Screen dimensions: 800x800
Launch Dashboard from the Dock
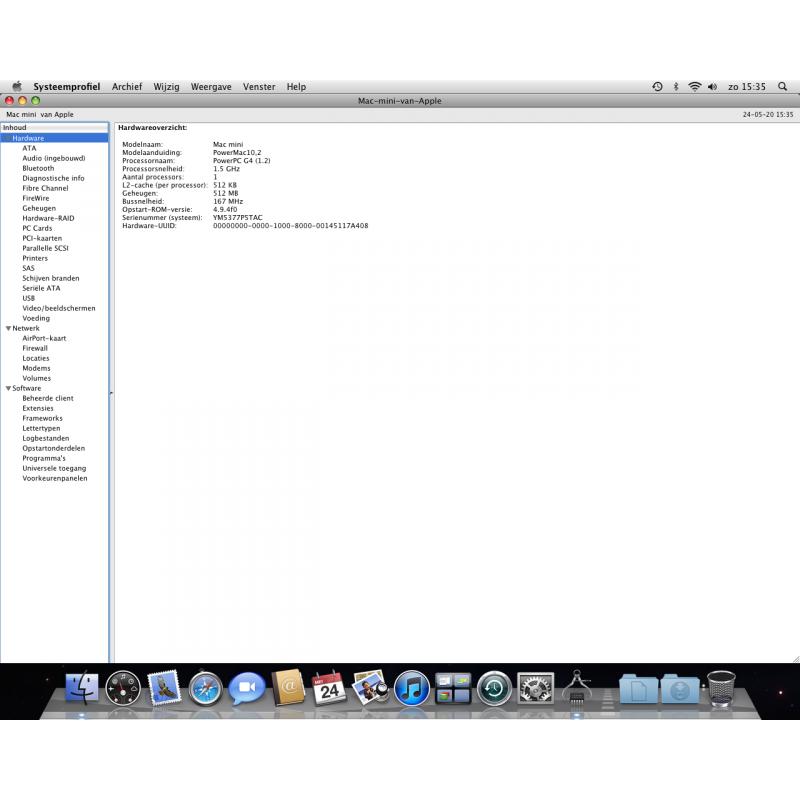click(123, 688)
